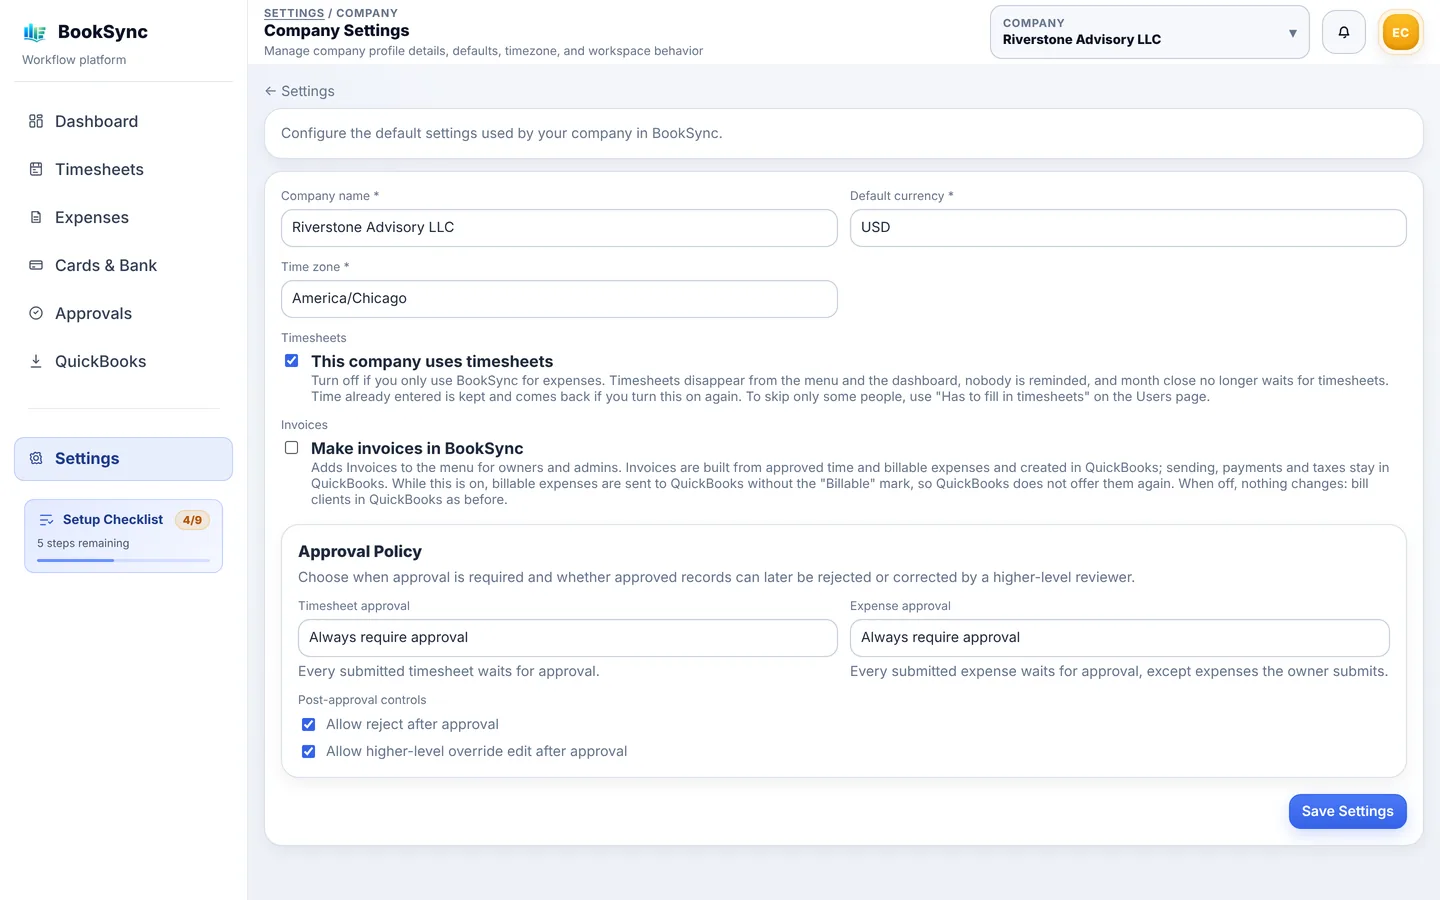
Task: Click '5 steps remaining' text
Action: pos(83,543)
